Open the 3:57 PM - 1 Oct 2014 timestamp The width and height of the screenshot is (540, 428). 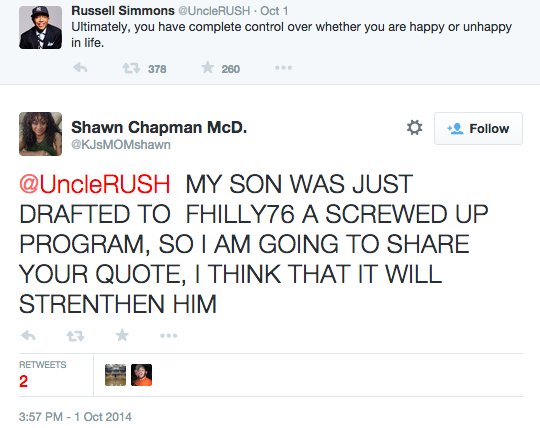[x=75, y=417]
